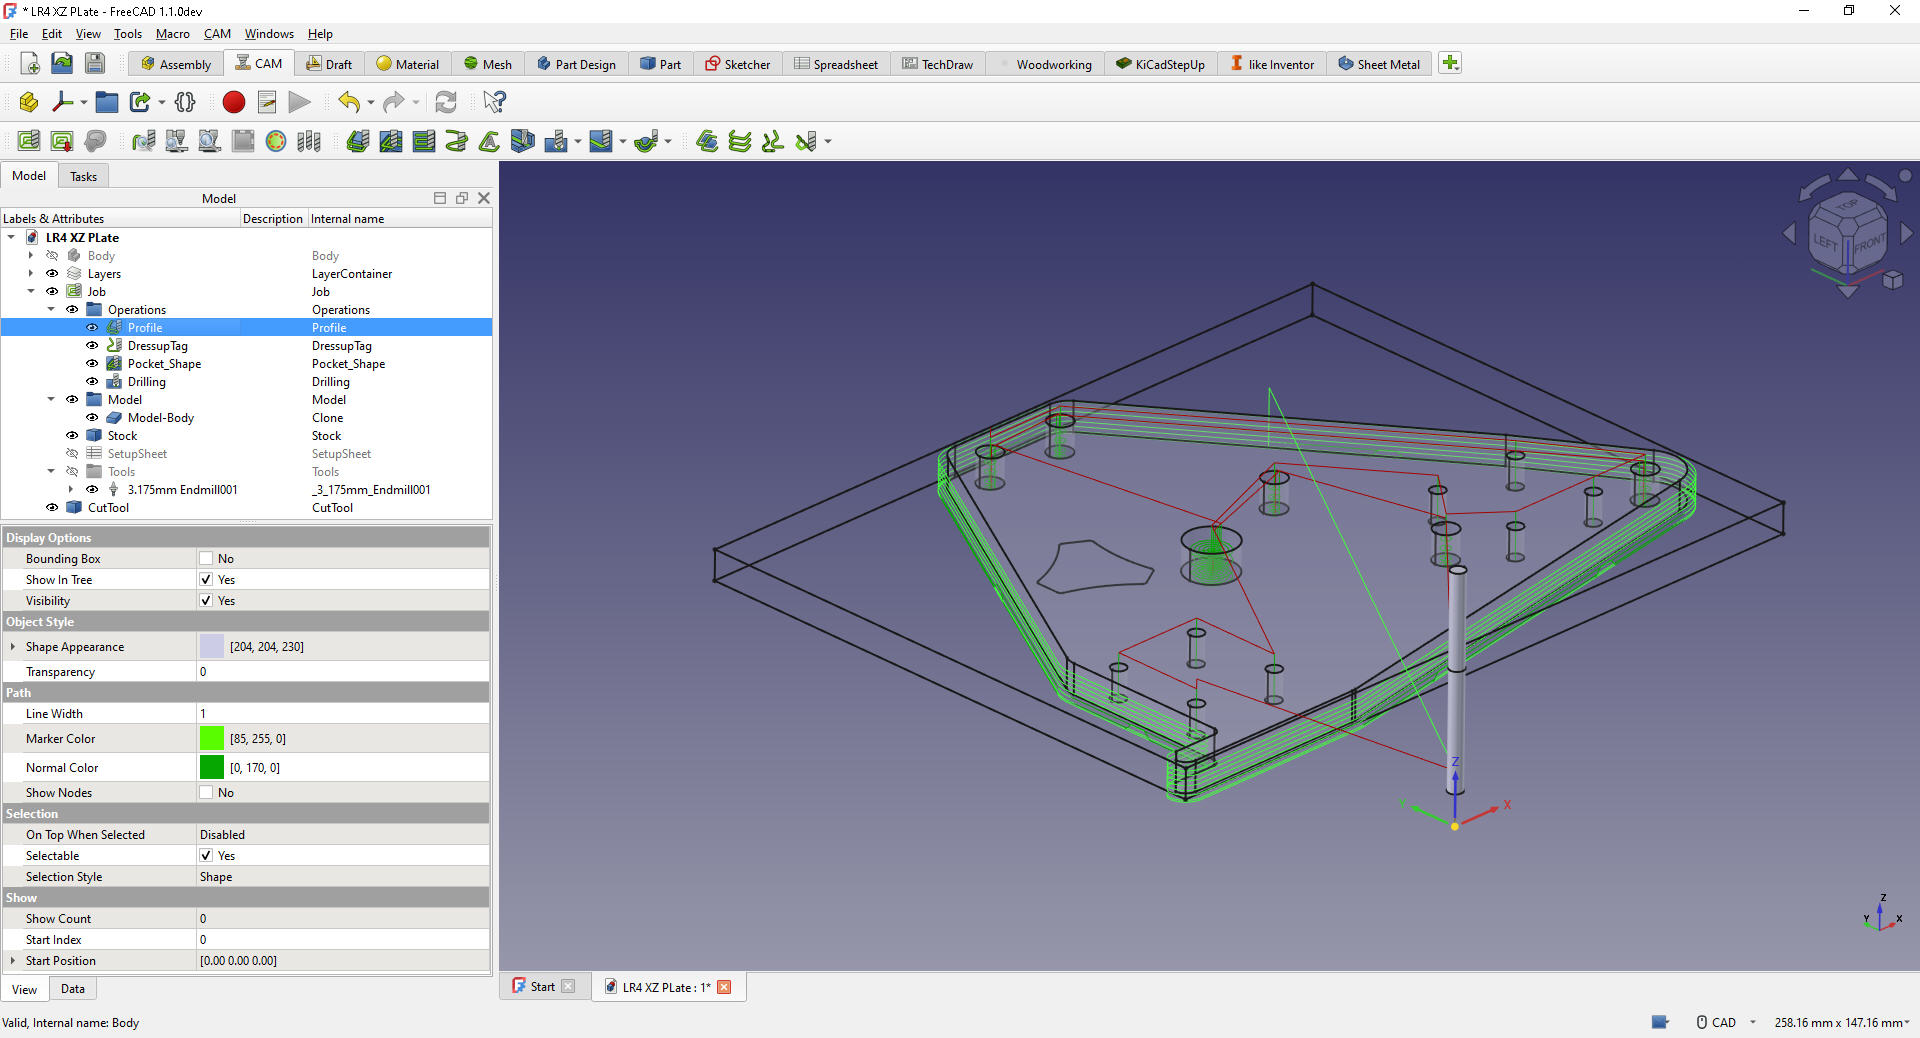1920x1038 pixels.
Task: Expand the Shape Appearance property
Action: (x=13, y=647)
